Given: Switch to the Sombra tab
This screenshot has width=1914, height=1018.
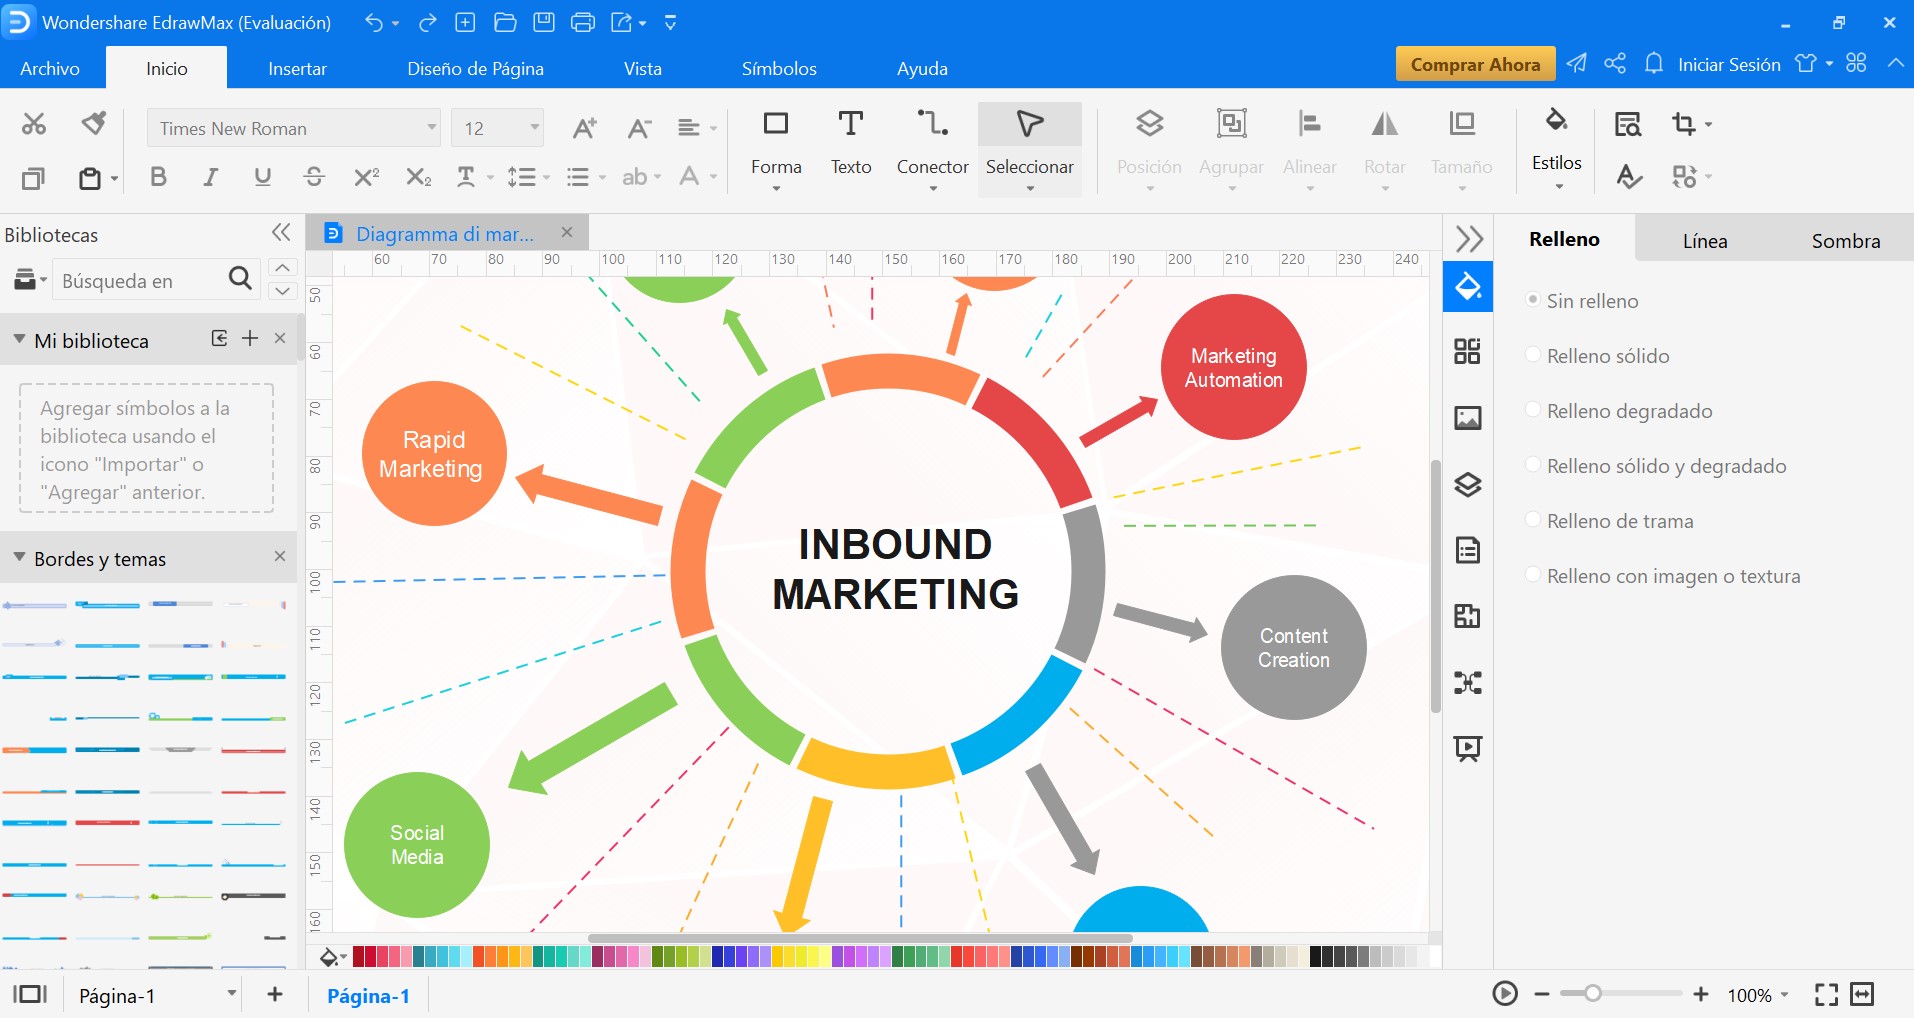Looking at the screenshot, I should [1846, 240].
